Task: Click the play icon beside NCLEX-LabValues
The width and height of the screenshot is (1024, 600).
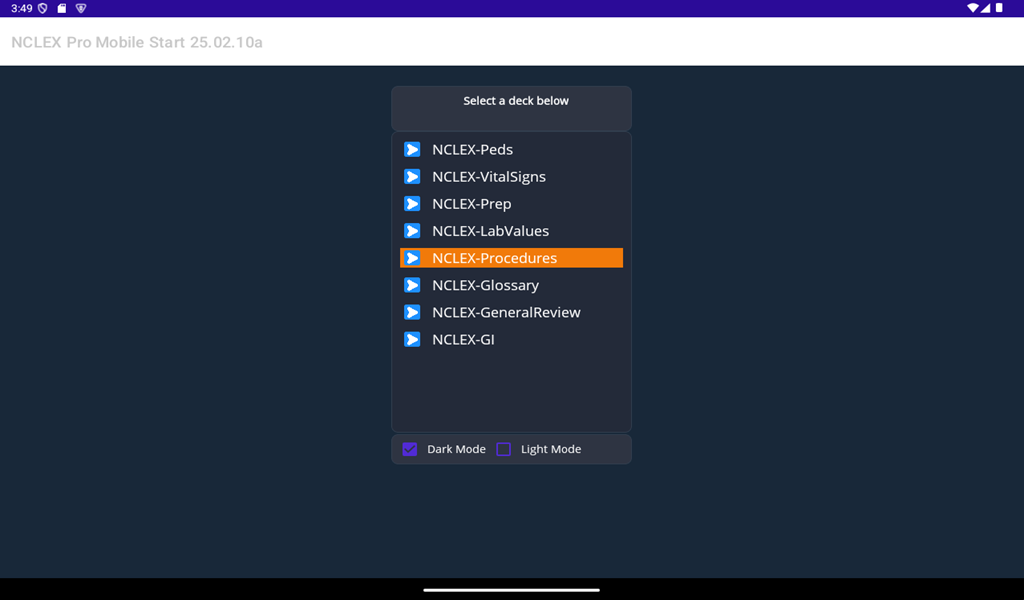Action: (412, 231)
